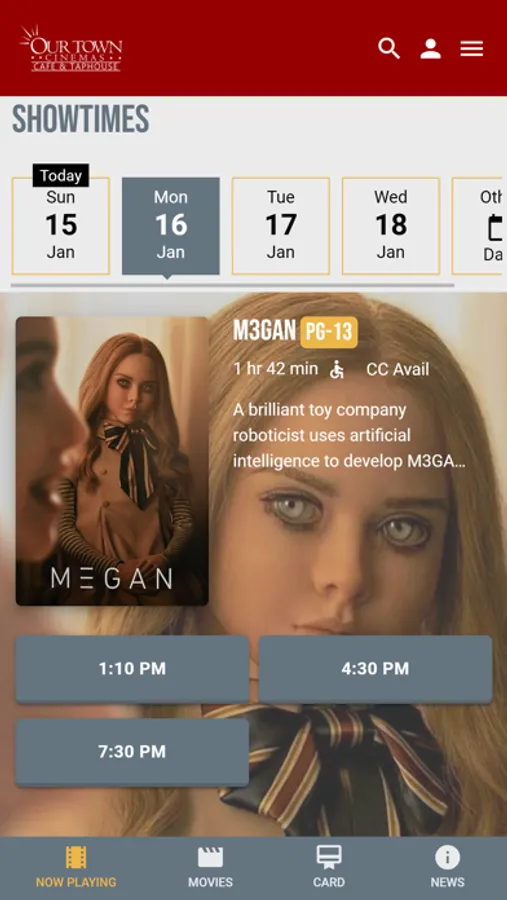Choose the 1:10 PM showtime
507x900 pixels.
pos(132,669)
